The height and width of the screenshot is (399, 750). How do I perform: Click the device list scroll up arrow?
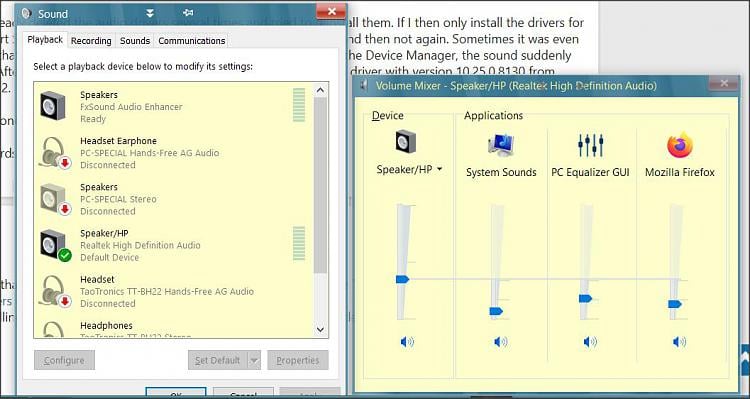tap(320, 89)
